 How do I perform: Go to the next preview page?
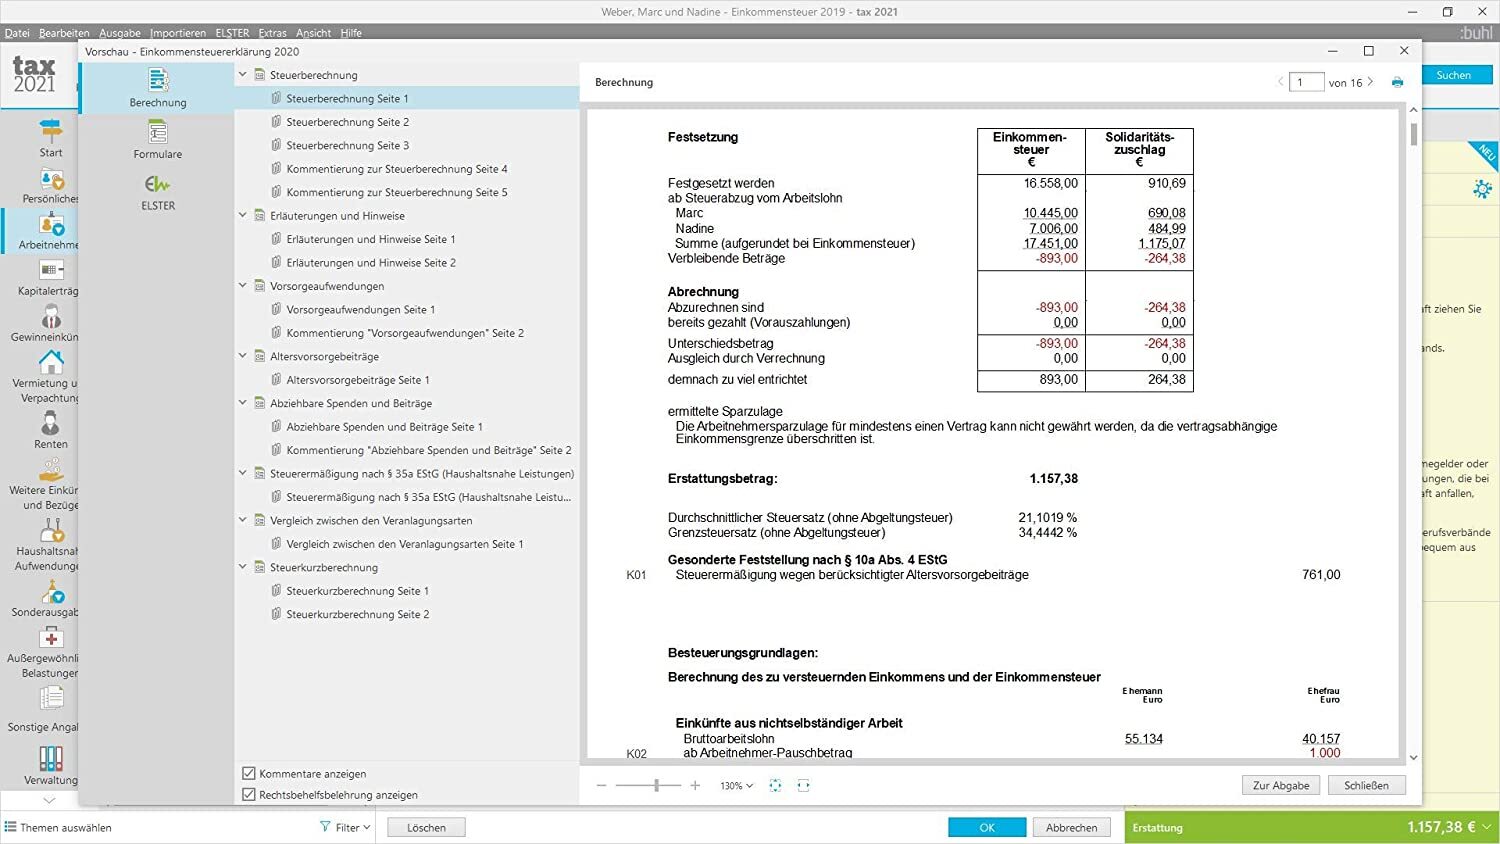coord(1370,82)
